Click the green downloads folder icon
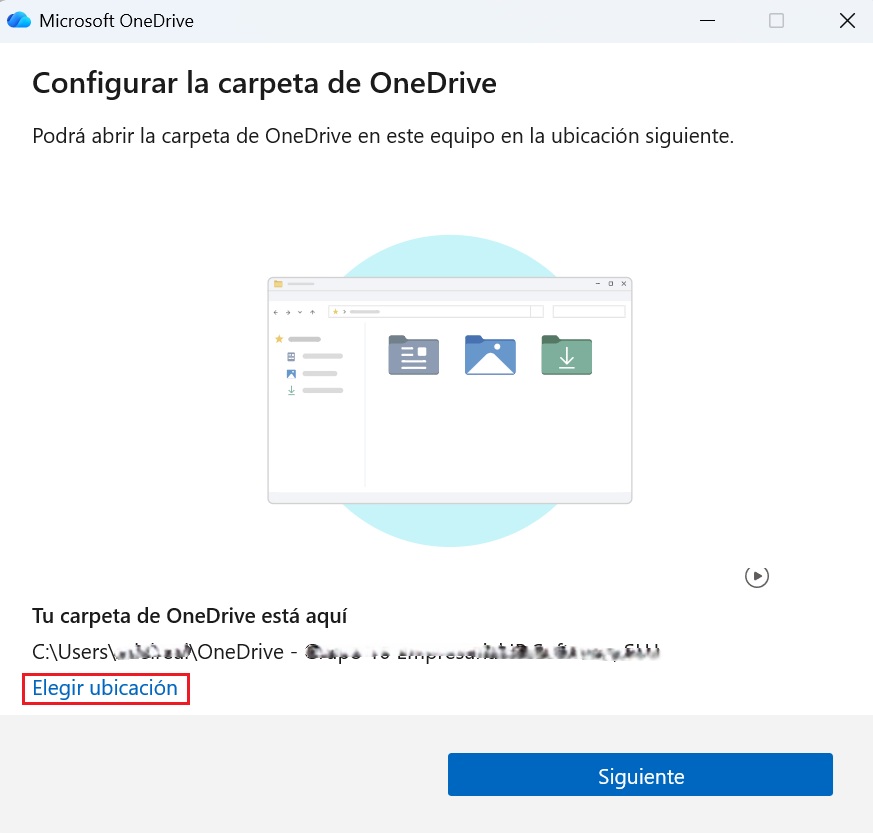The width and height of the screenshot is (873, 833). coord(566,355)
